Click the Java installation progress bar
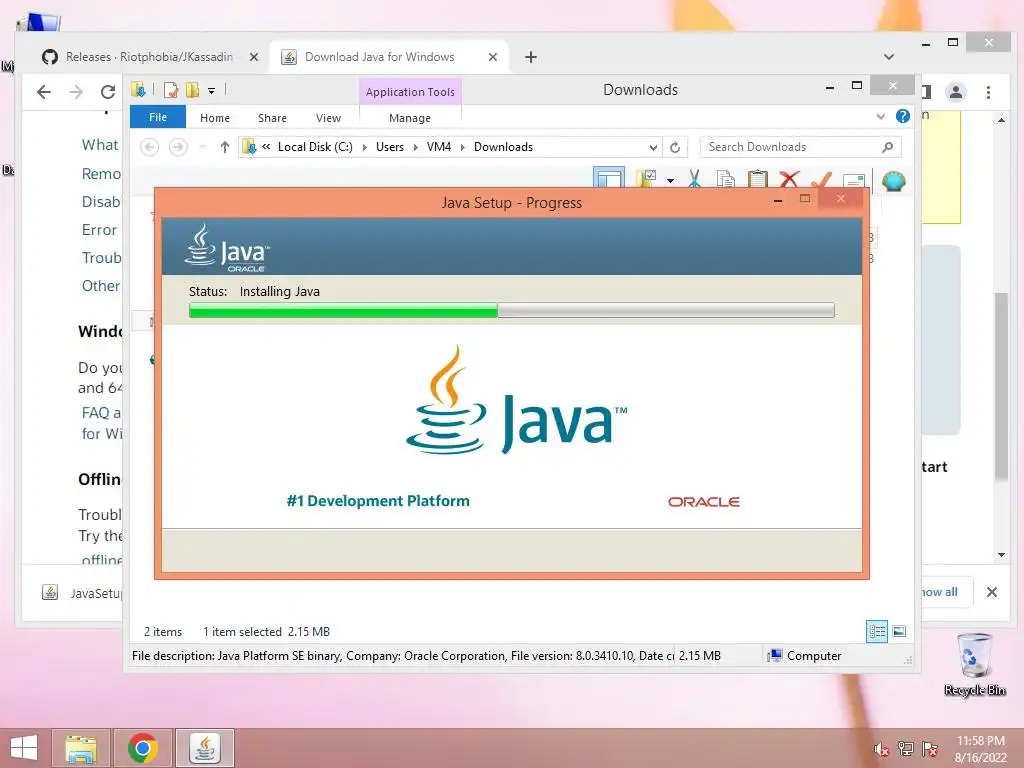This screenshot has width=1024, height=768. [x=511, y=310]
